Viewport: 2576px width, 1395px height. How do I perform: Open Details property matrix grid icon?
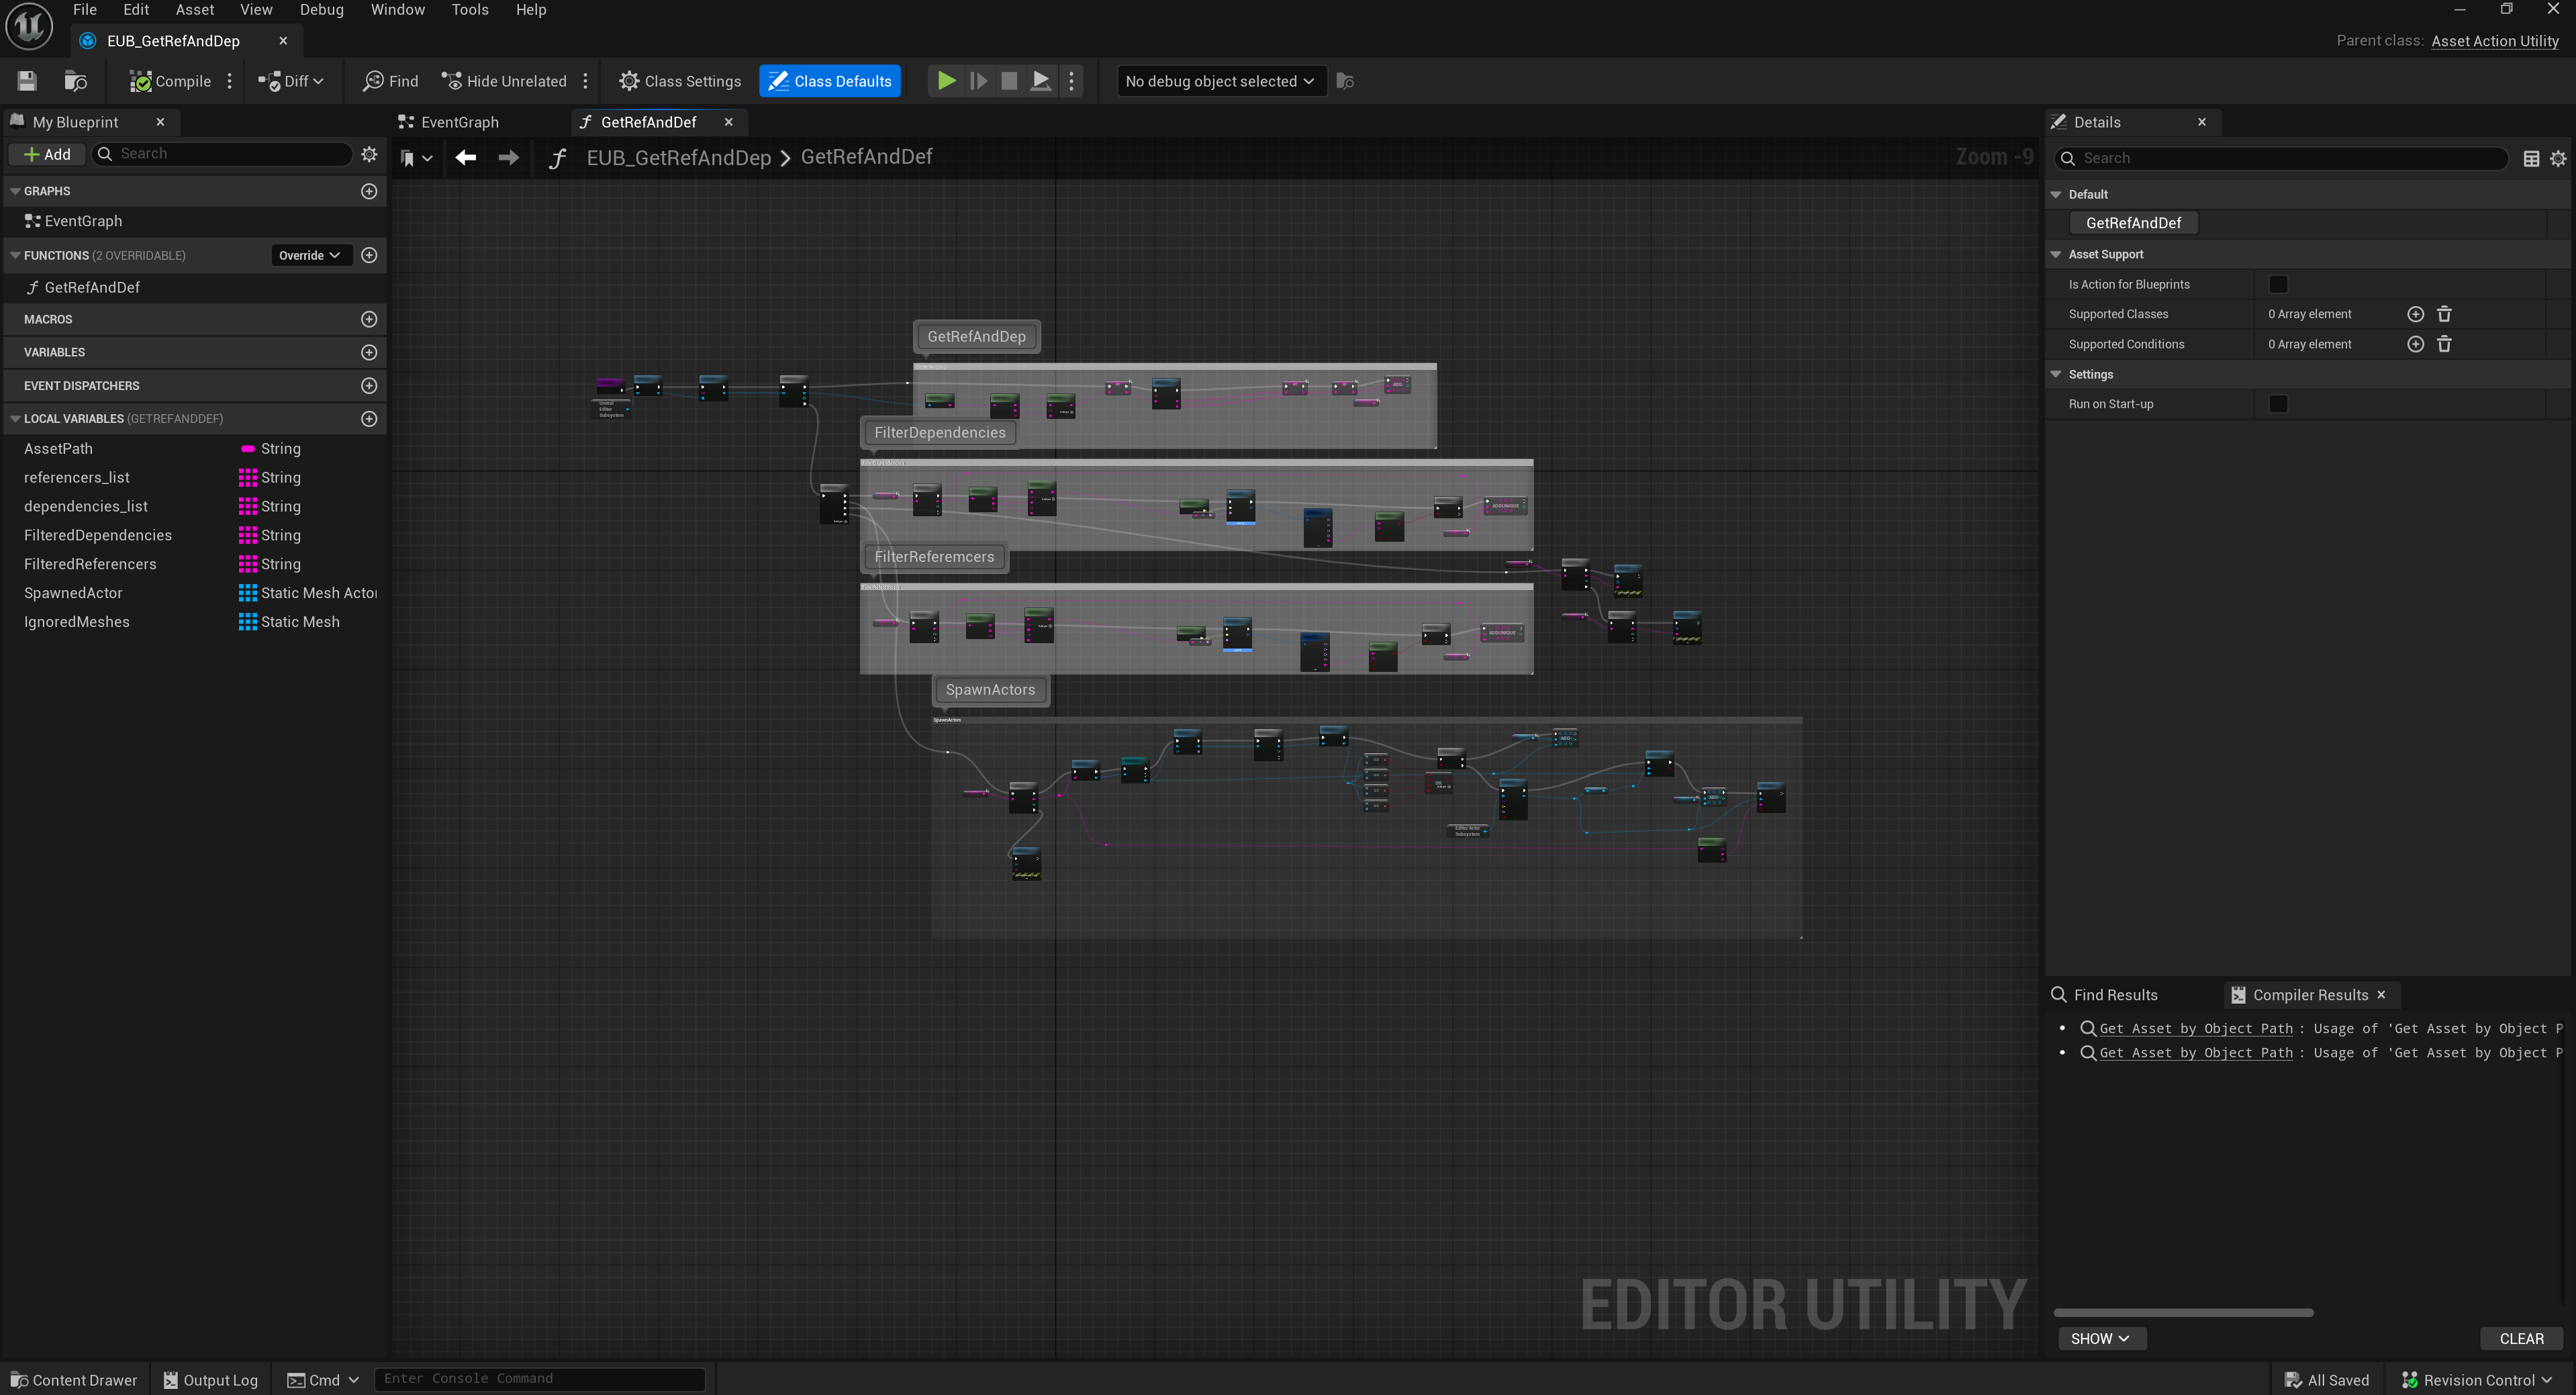click(x=2531, y=158)
